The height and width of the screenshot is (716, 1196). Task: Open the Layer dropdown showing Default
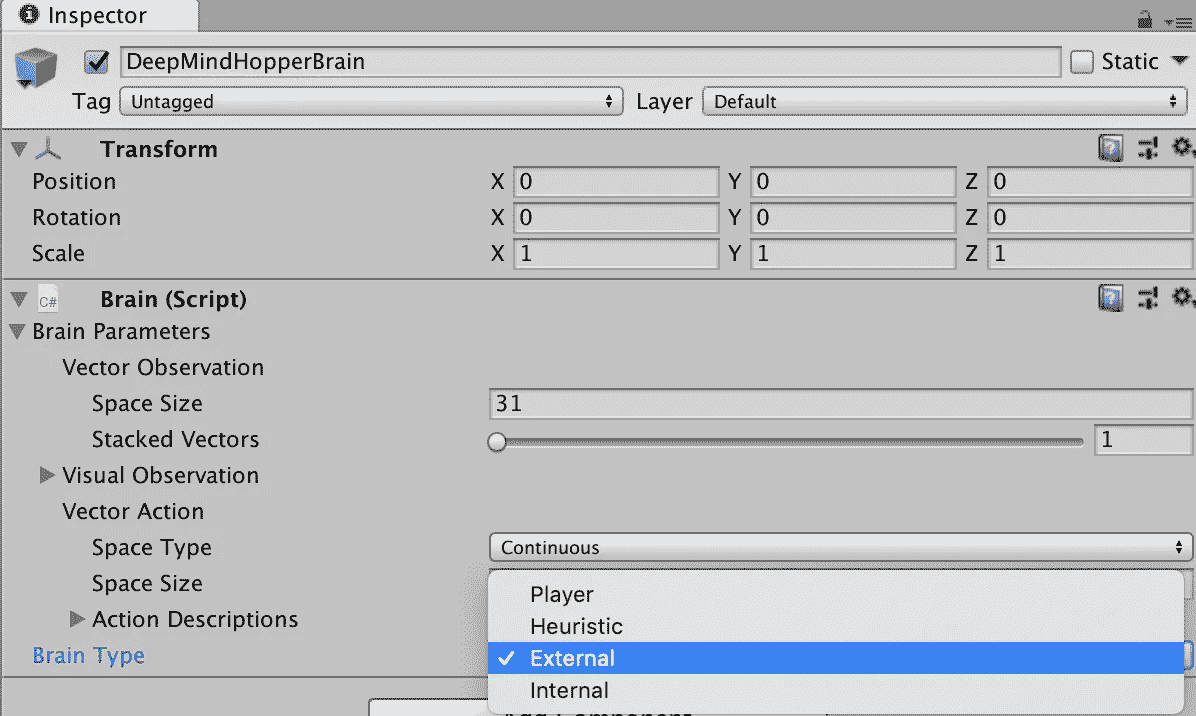944,101
